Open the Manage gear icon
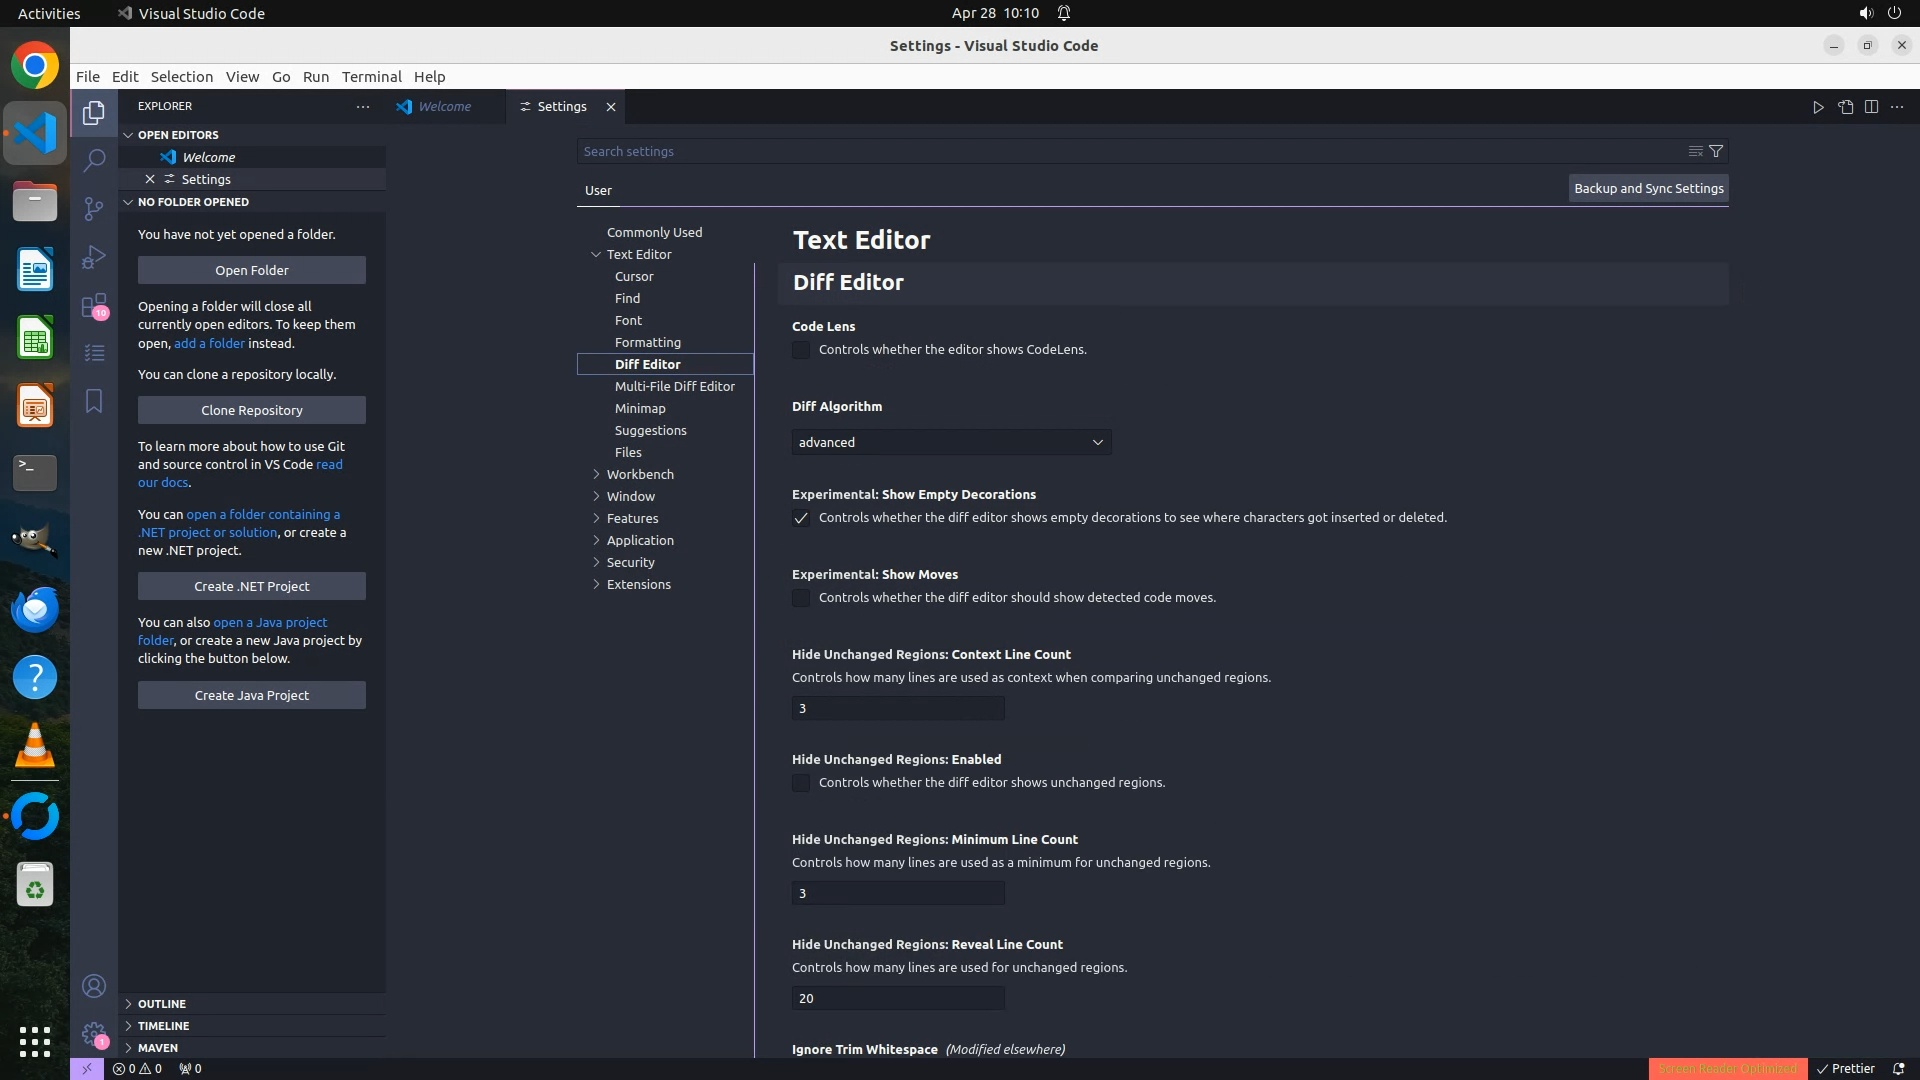Image resolution: width=1920 pixels, height=1080 pixels. (94, 1034)
